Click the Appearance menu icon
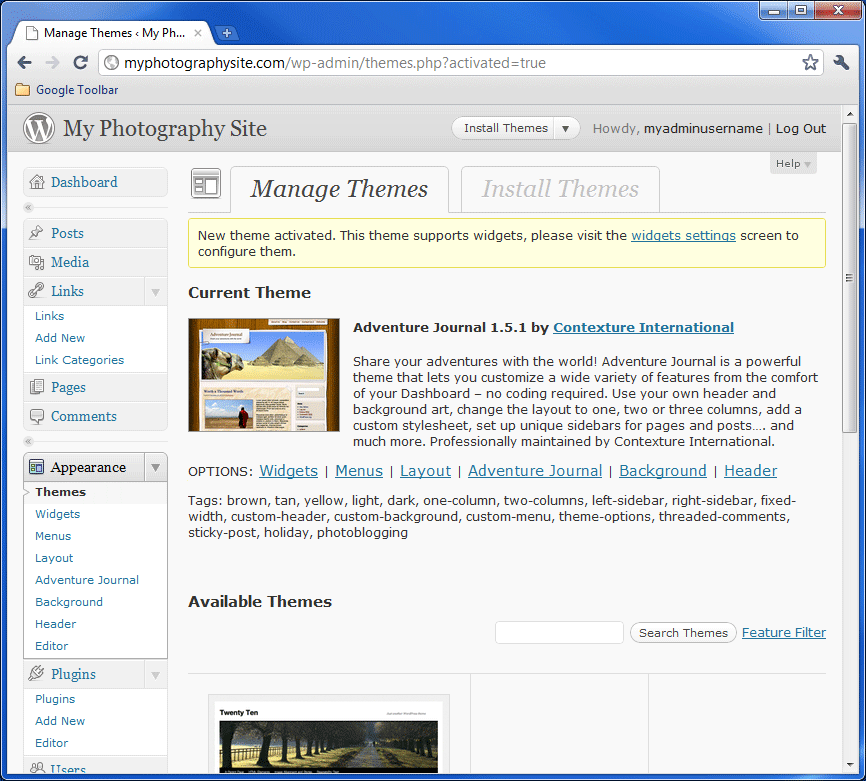This screenshot has height=781, width=866. (36, 467)
